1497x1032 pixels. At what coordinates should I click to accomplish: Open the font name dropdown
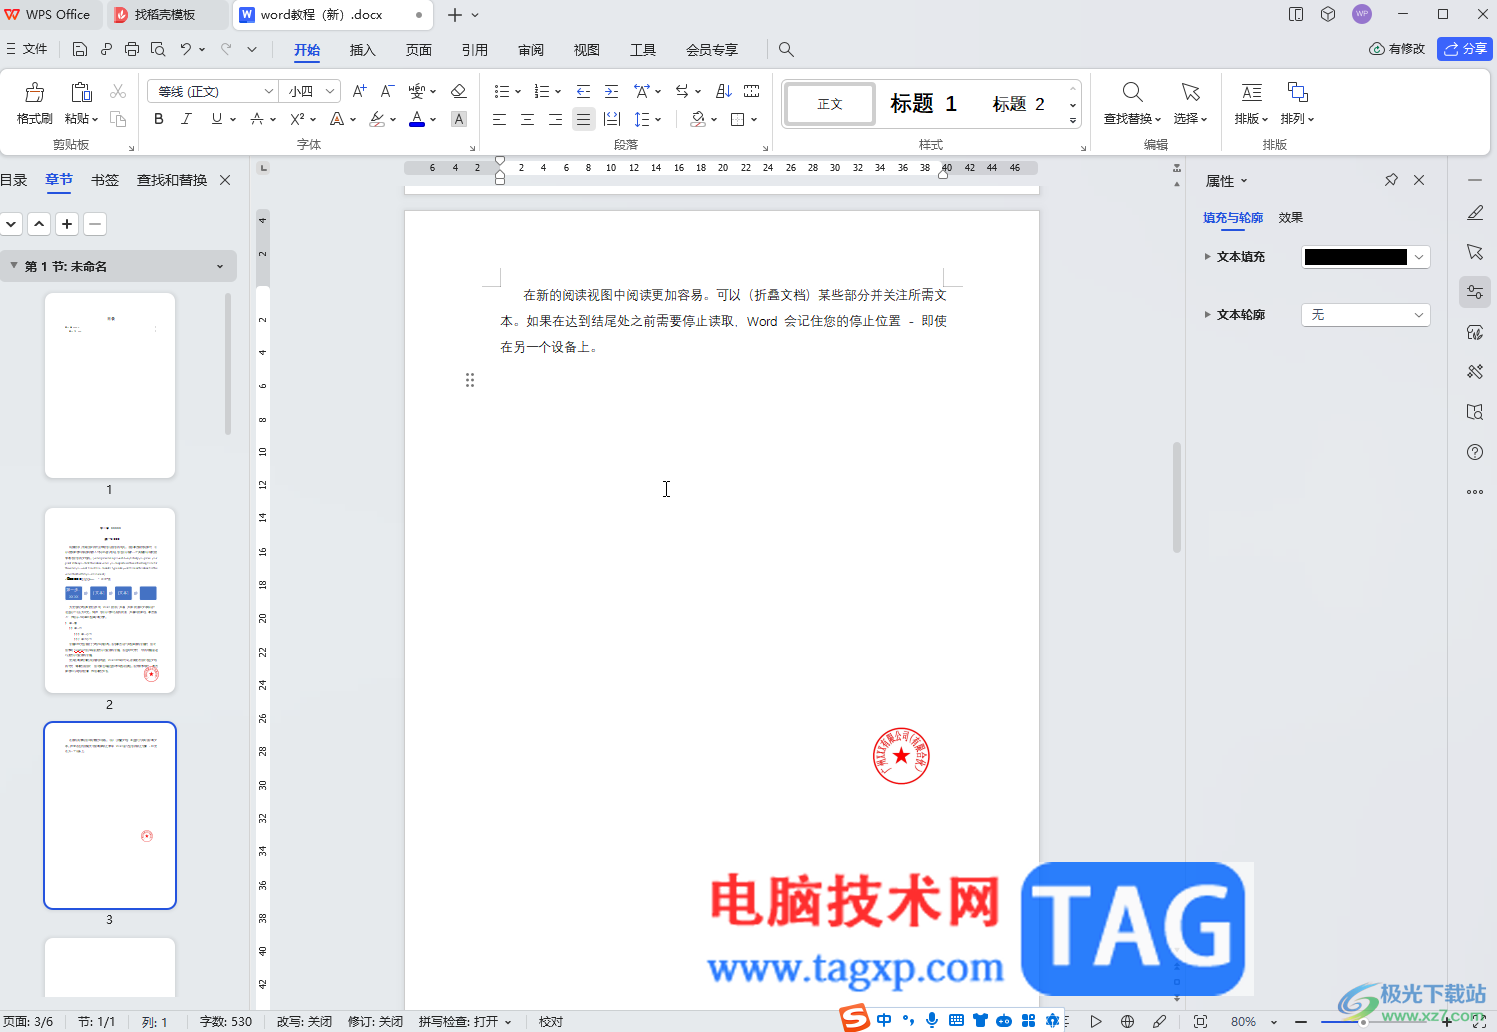tap(268, 91)
